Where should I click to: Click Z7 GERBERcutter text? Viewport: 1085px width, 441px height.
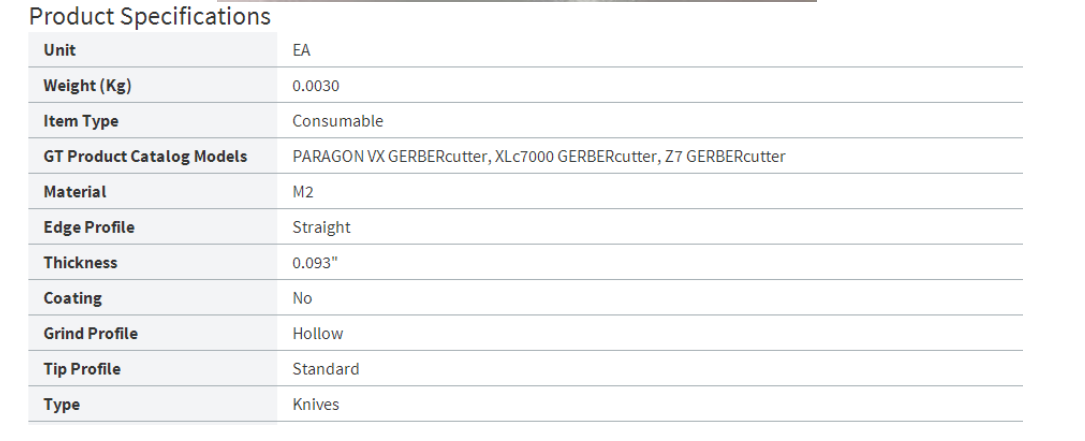click(x=725, y=156)
